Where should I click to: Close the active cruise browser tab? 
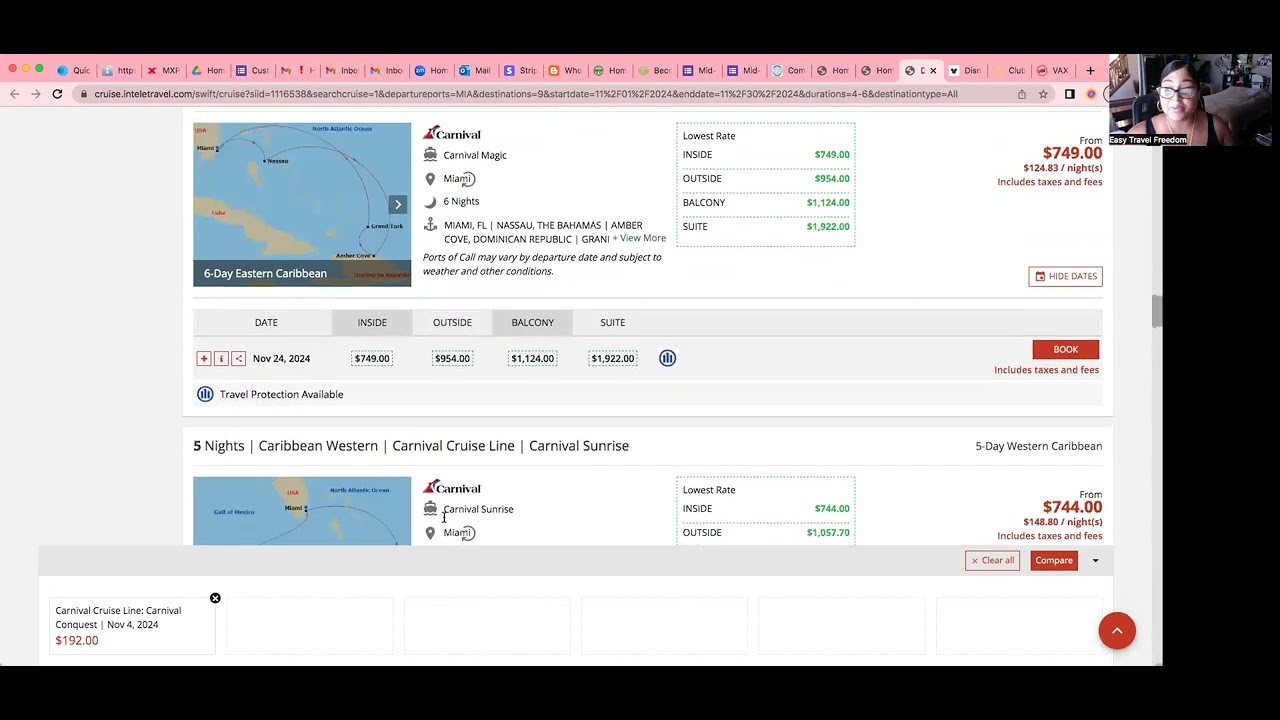coord(933,71)
